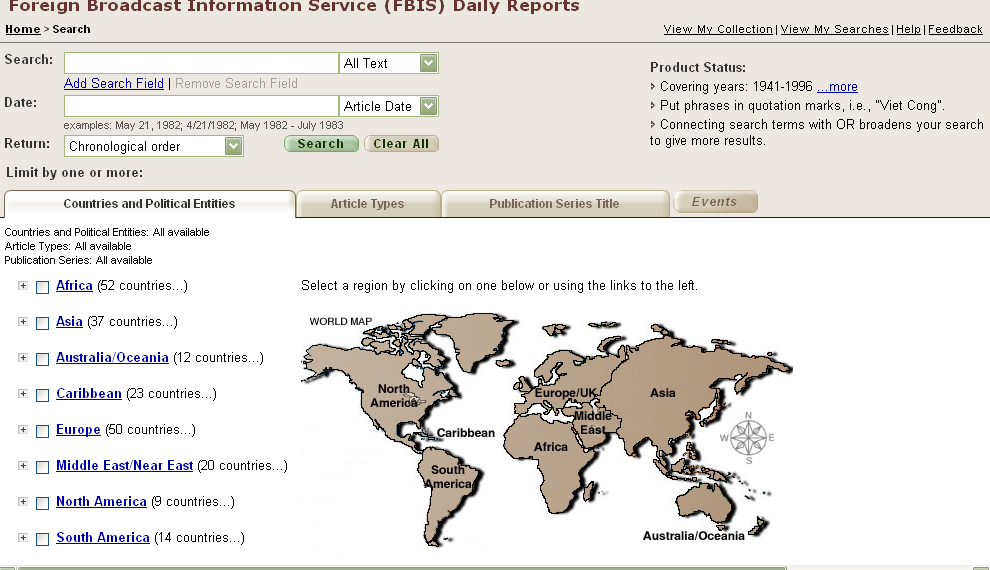This screenshot has width=990, height=570.
Task: Click the Add Search Field link
Action: tap(114, 83)
